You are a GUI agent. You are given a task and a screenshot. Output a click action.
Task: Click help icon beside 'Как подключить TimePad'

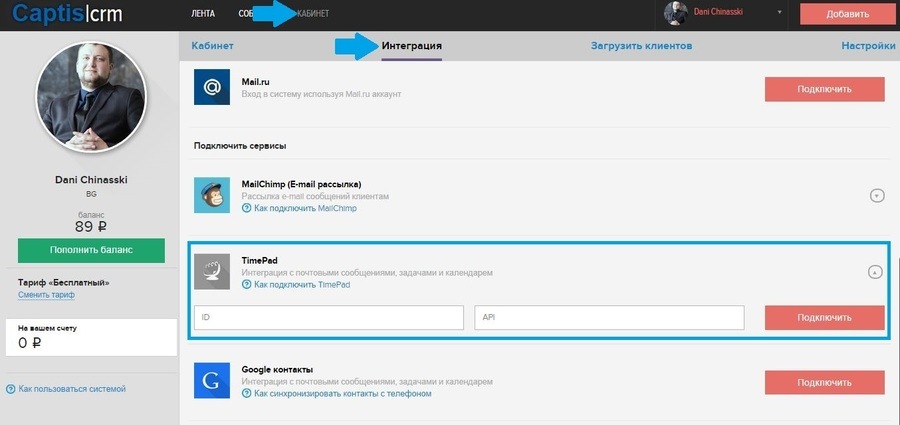coord(247,284)
